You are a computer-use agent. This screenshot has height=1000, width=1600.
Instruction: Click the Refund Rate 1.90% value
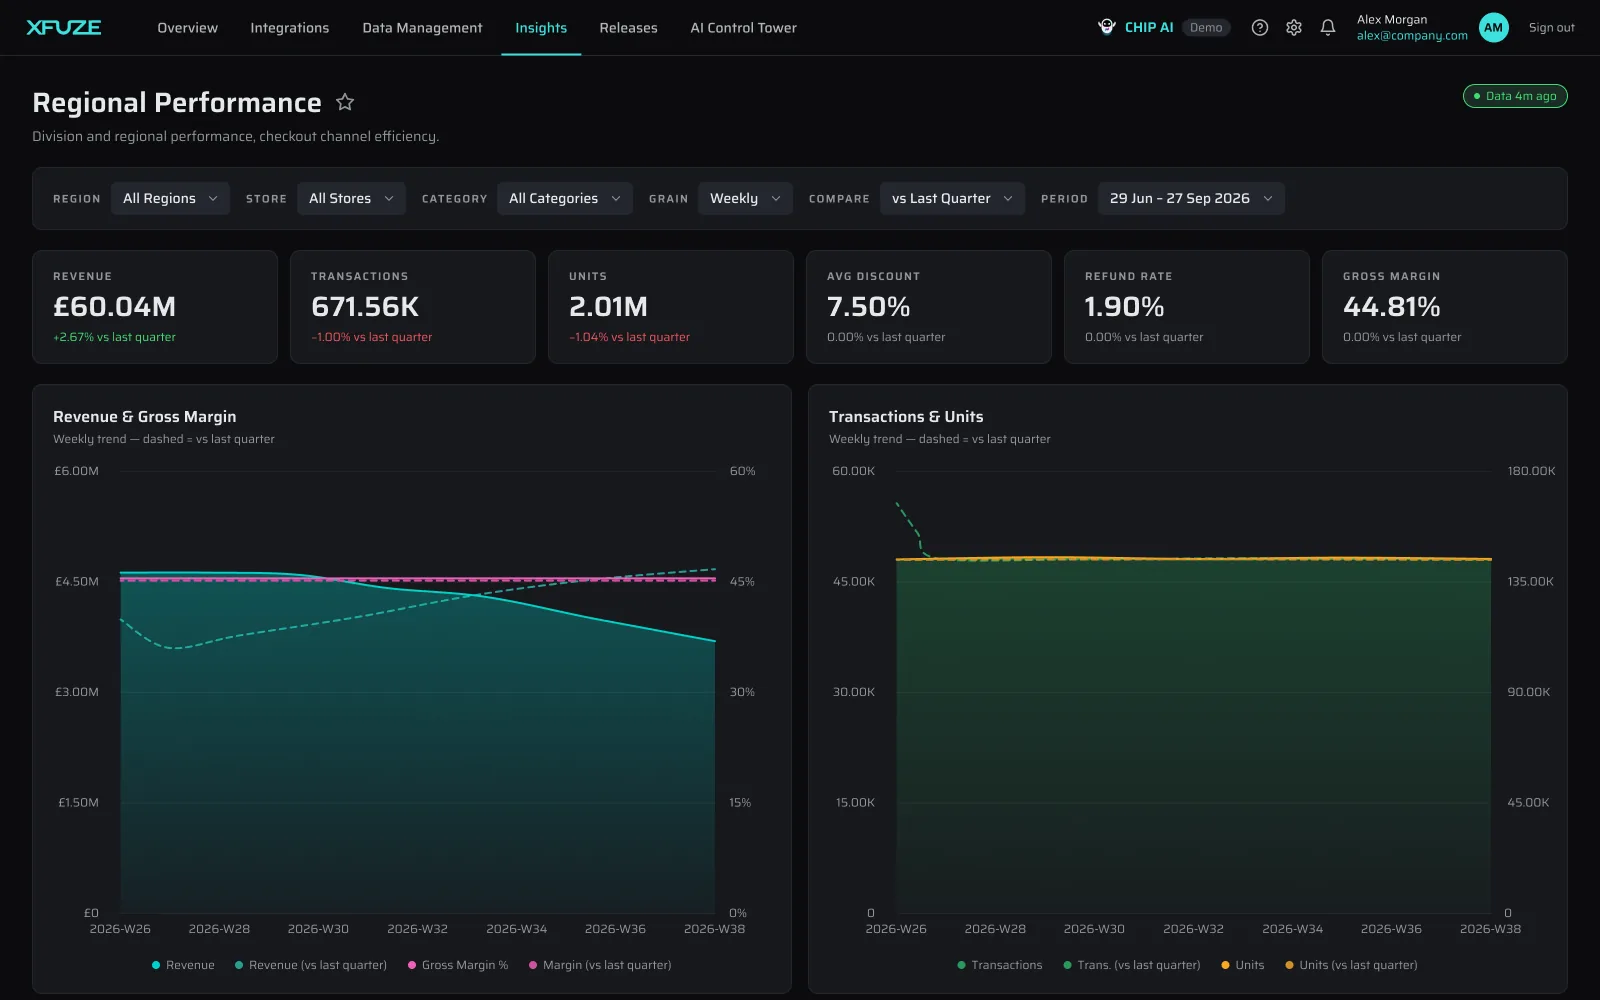(x=1124, y=306)
